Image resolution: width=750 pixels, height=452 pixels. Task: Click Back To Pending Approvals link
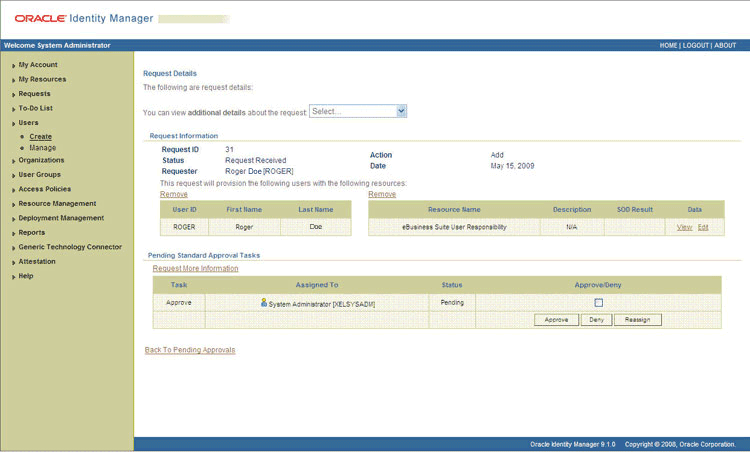(x=190, y=350)
